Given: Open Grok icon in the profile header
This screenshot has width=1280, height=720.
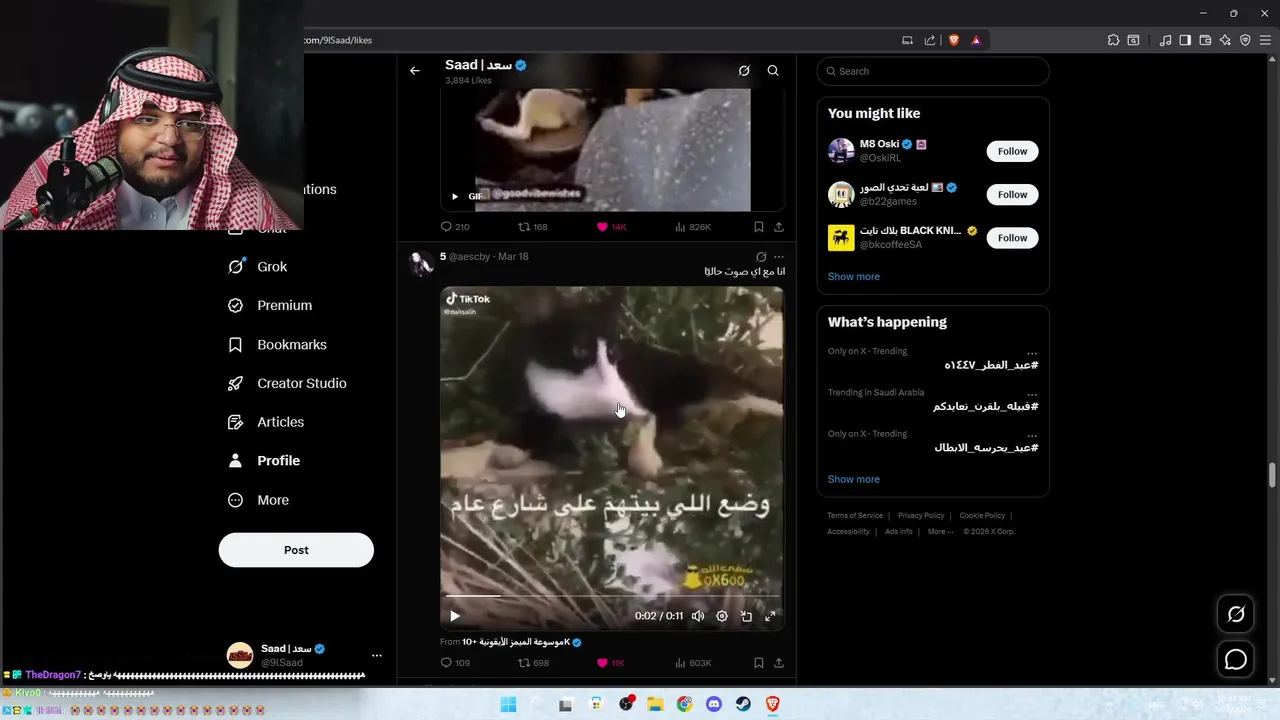Looking at the screenshot, I should coord(744,71).
